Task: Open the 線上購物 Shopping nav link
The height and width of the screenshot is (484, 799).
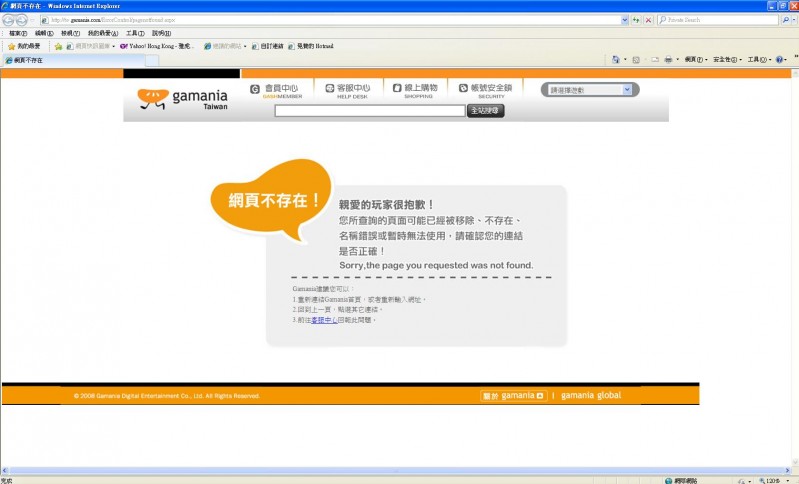Action: [418, 90]
